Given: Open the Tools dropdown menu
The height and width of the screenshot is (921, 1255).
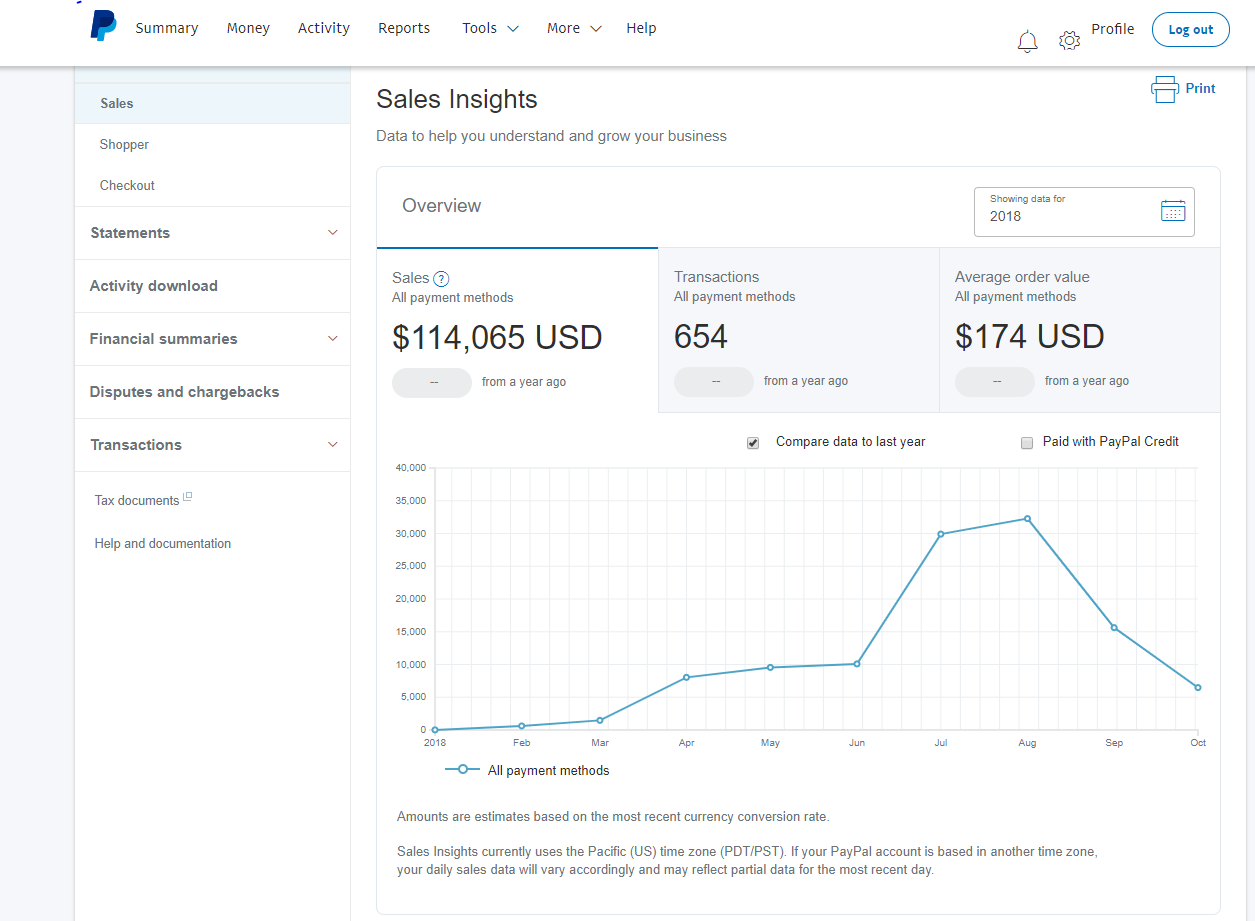Looking at the screenshot, I should click(490, 28).
